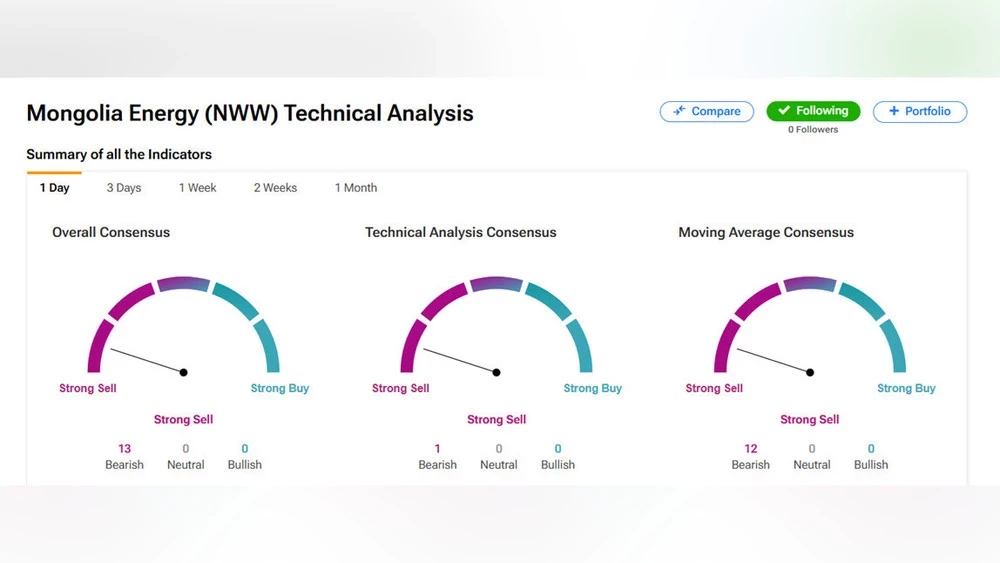The width and height of the screenshot is (1000, 563).
Task: Click the Overall Consensus gauge needle pivot
Action: 184,372
